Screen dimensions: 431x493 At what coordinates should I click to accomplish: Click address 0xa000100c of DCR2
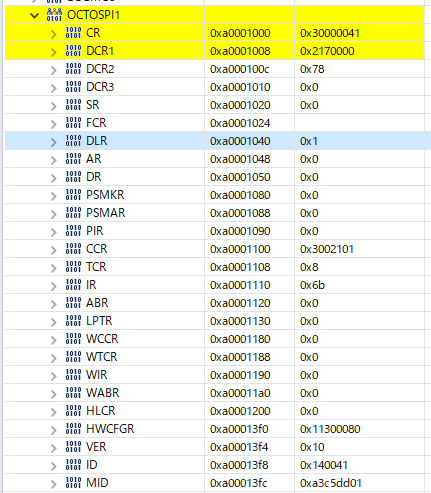click(239, 69)
